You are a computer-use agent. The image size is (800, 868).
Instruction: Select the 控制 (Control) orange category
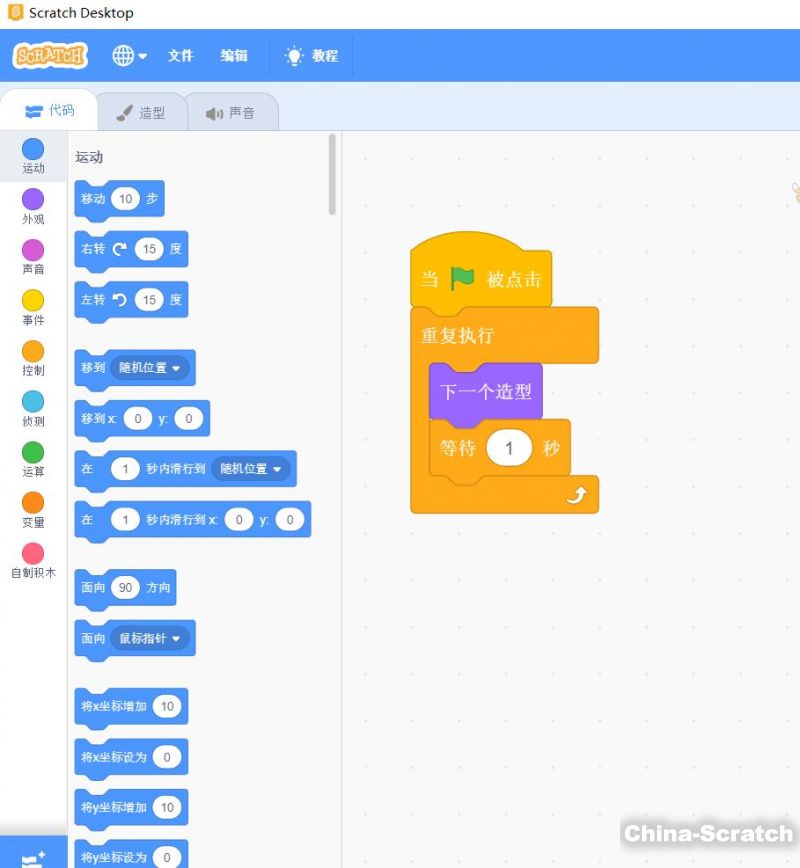pyautogui.click(x=33, y=358)
